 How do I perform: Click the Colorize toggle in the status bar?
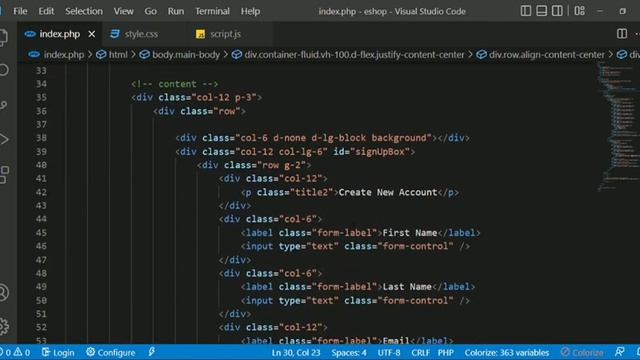[x=582, y=353]
